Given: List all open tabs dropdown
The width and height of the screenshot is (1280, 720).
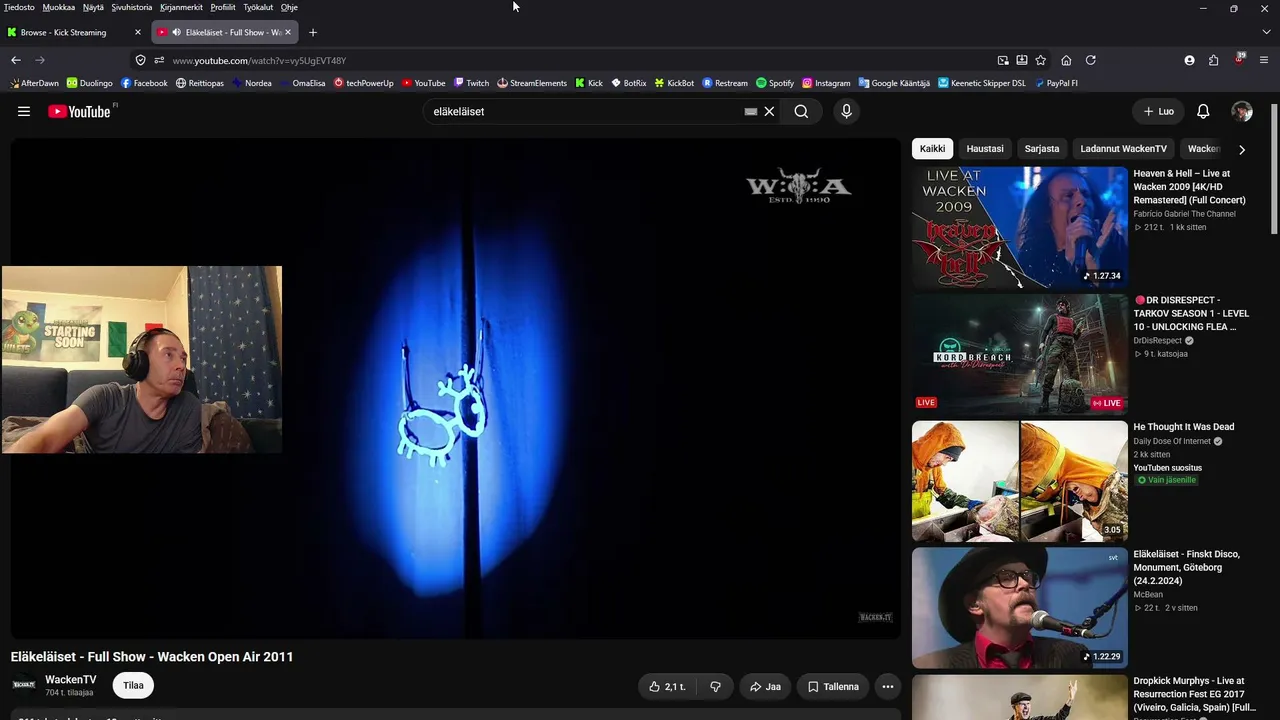Looking at the screenshot, I should pos(1266,32).
